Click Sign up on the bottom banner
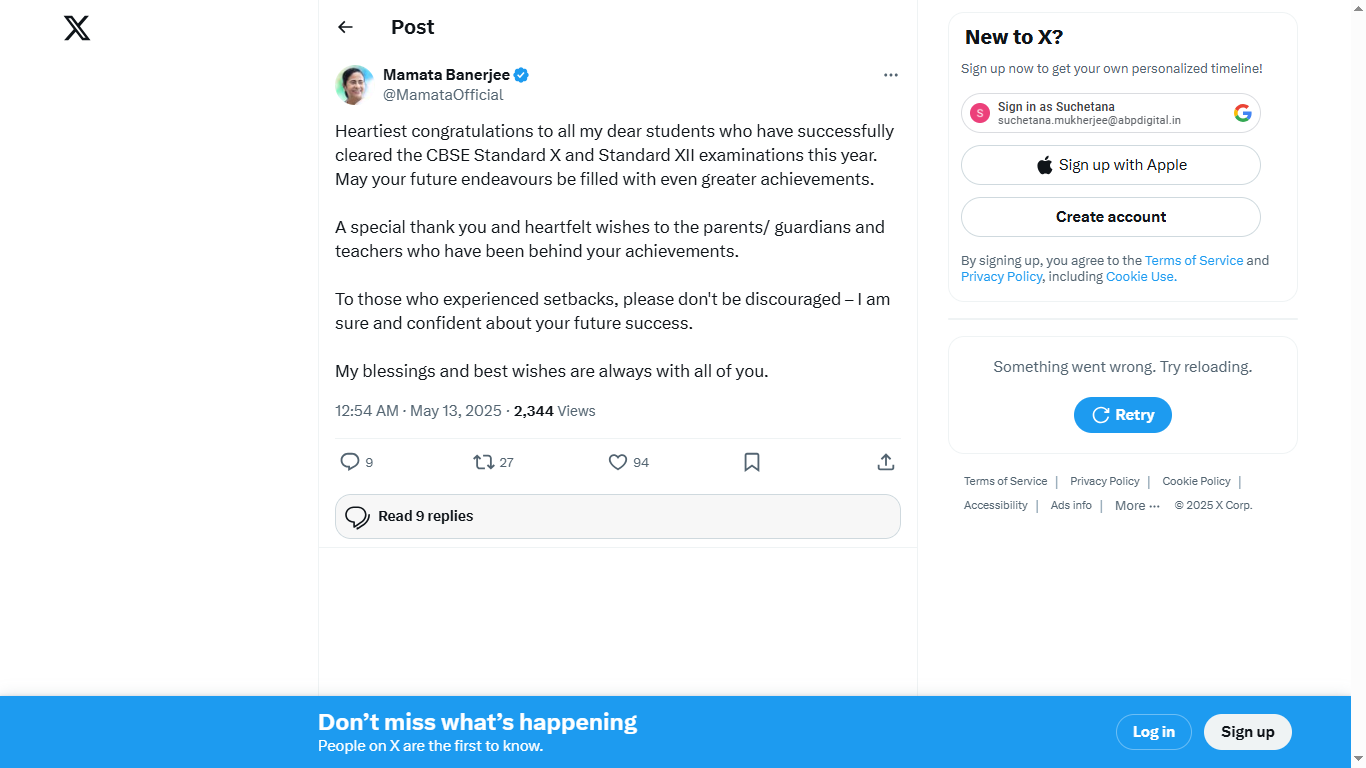The image size is (1366, 768). pyautogui.click(x=1247, y=732)
